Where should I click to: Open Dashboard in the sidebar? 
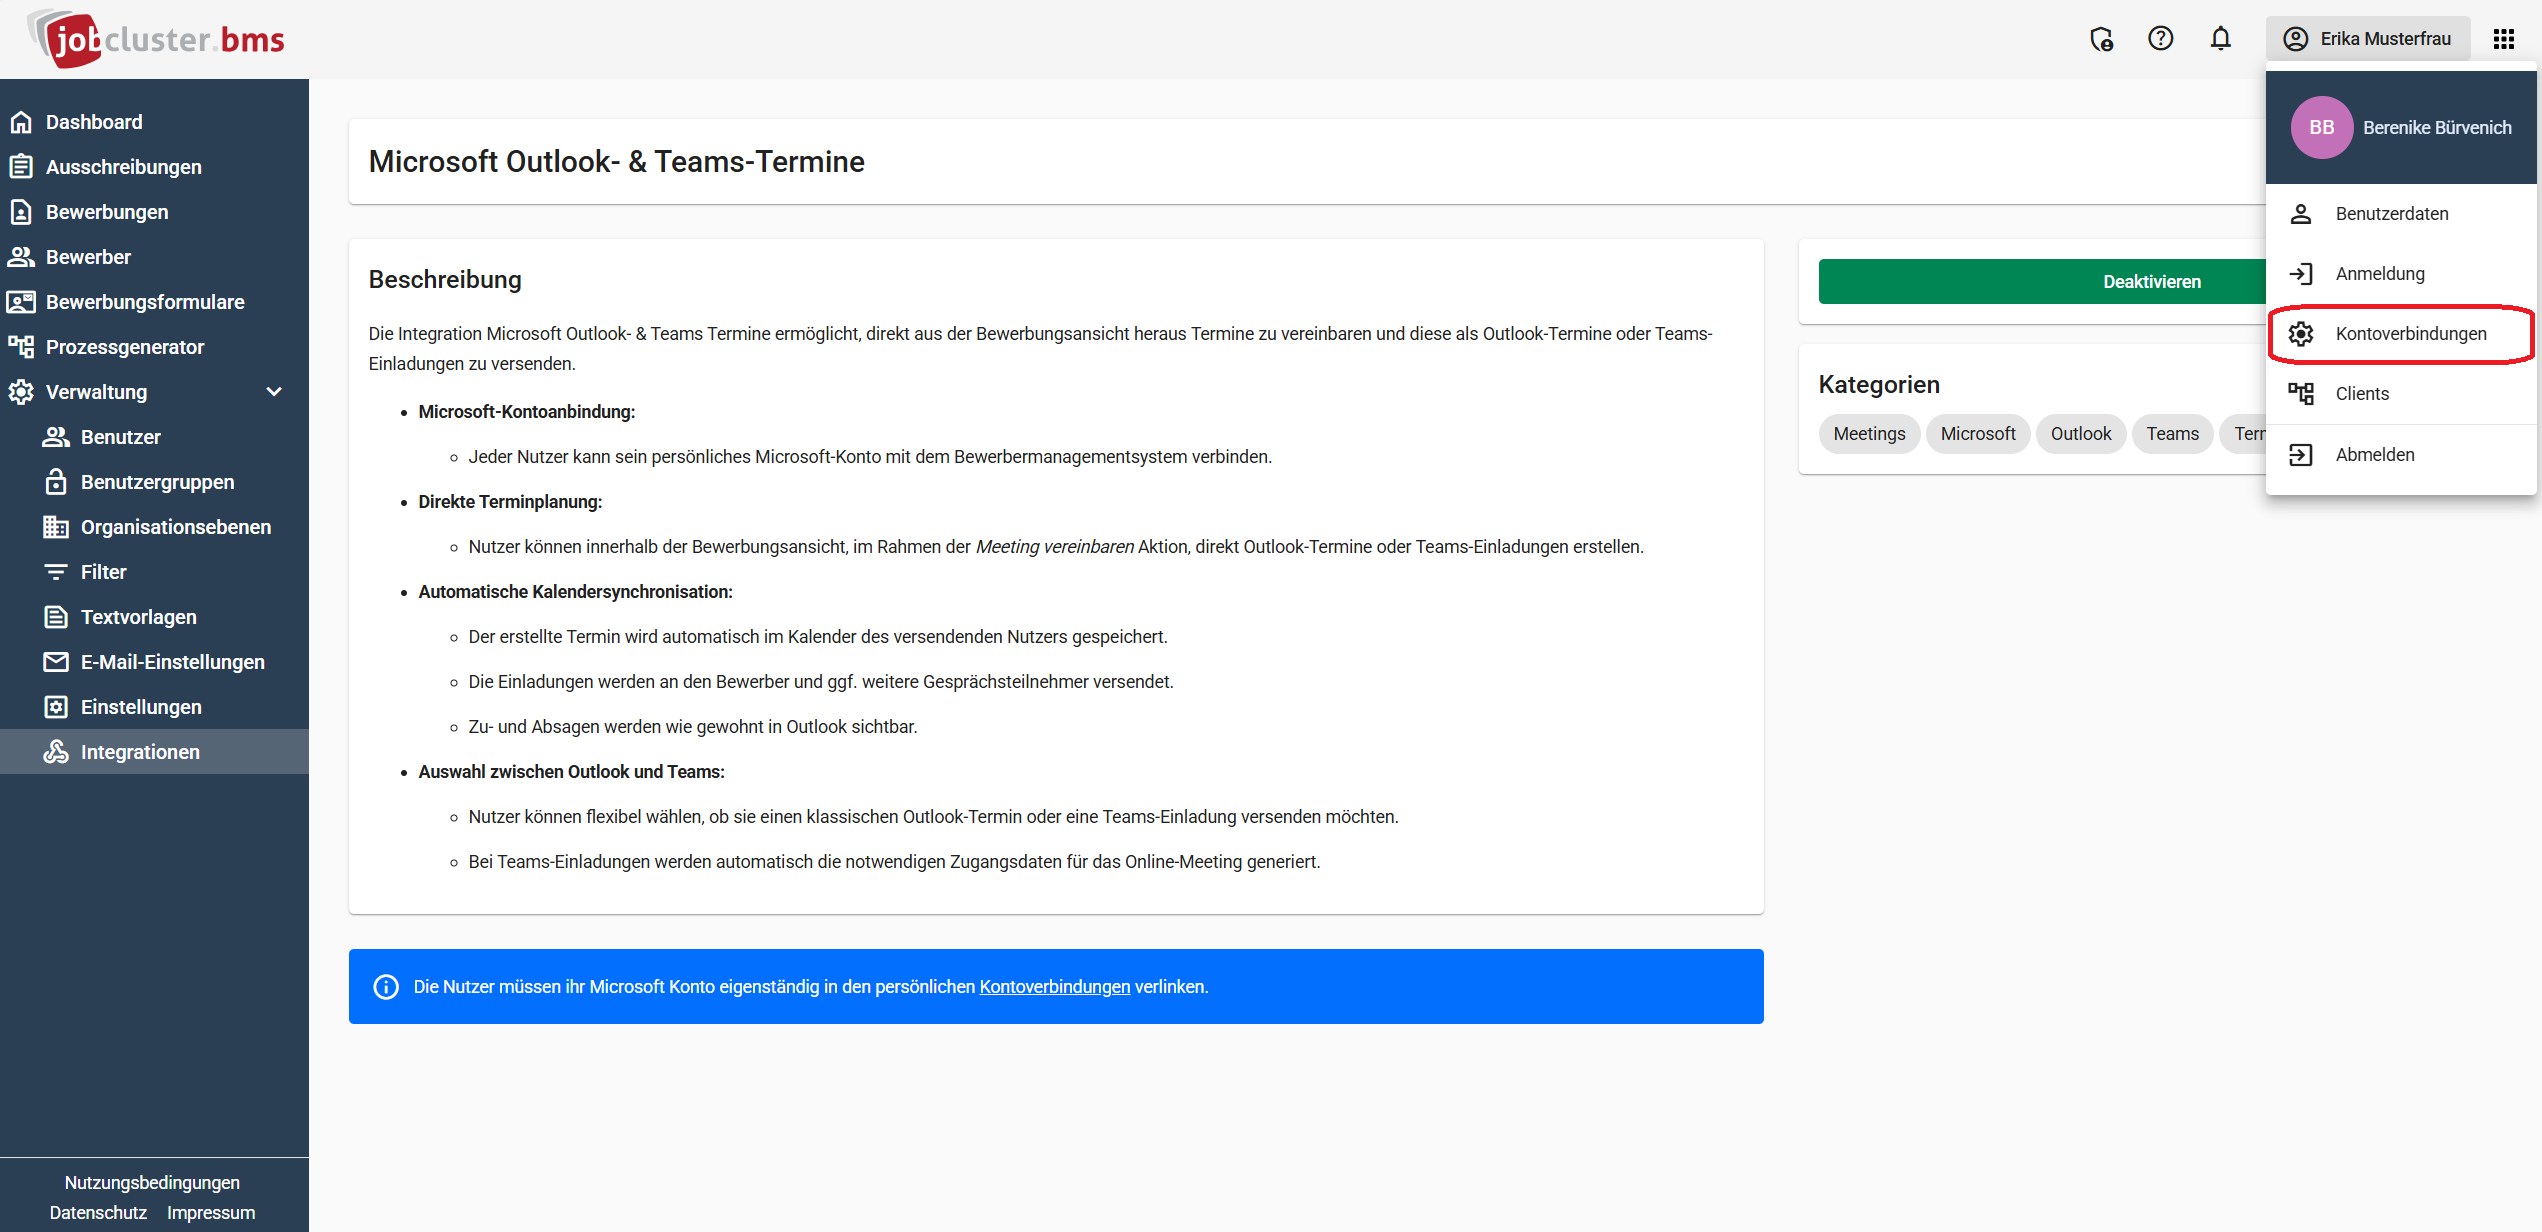154,122
